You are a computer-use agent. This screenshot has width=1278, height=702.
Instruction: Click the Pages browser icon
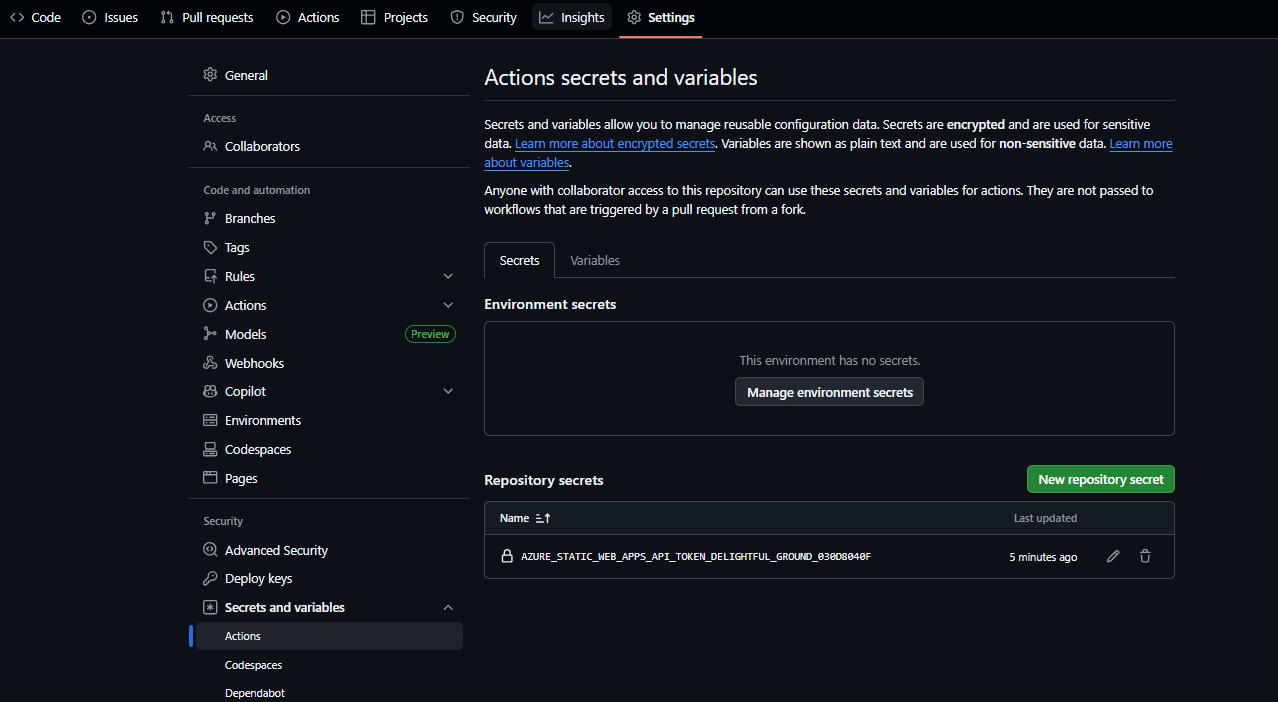(x=210, y=478)
